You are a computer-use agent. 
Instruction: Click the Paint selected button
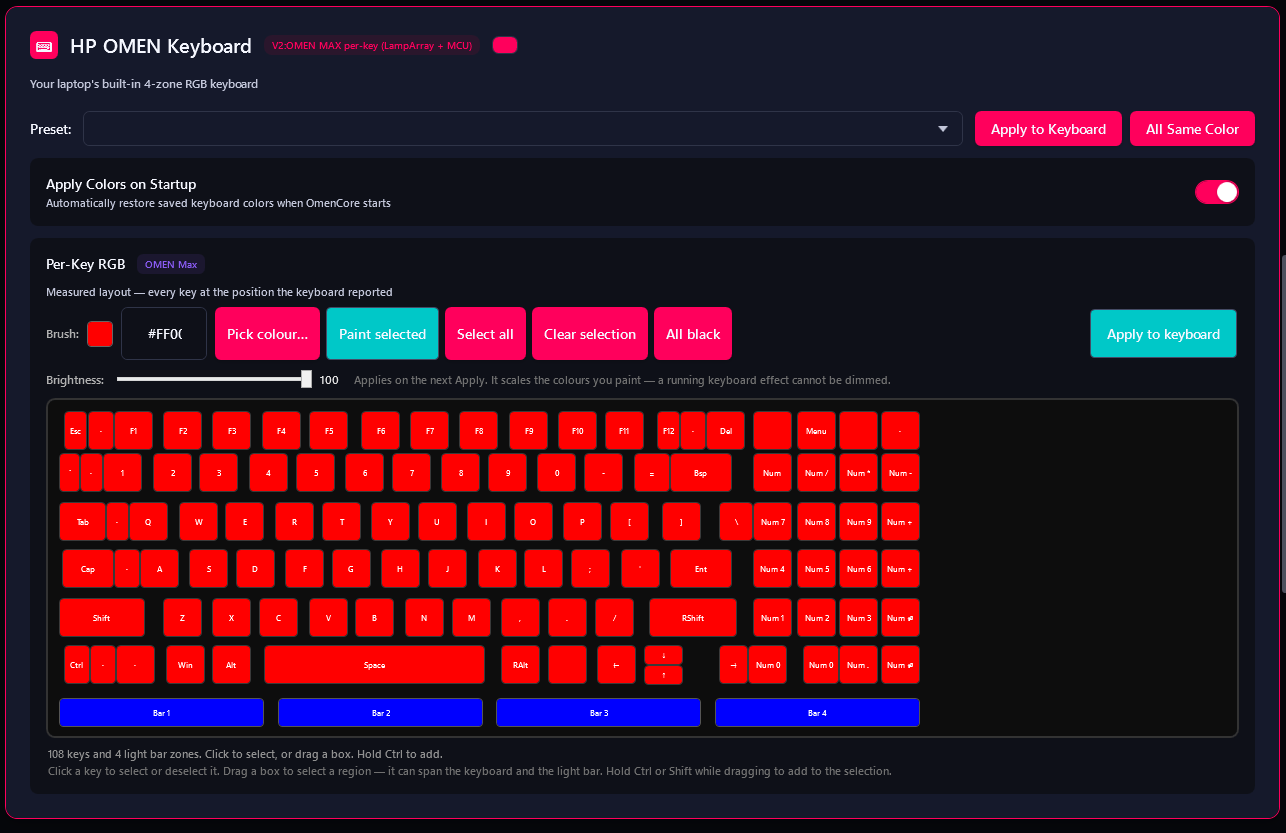pos(382,334)
